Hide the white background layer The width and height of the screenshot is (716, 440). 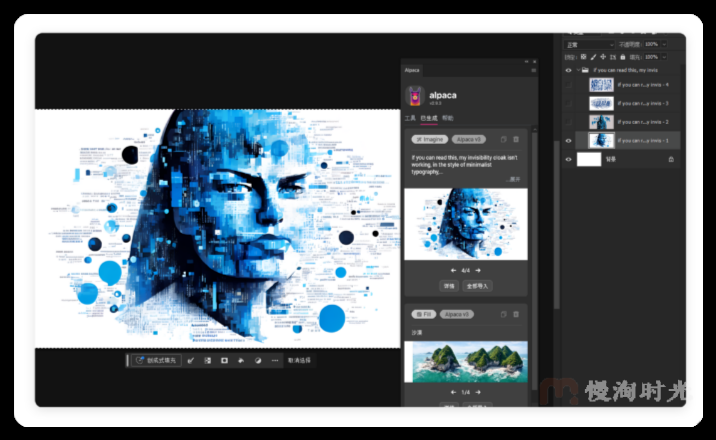569,159
